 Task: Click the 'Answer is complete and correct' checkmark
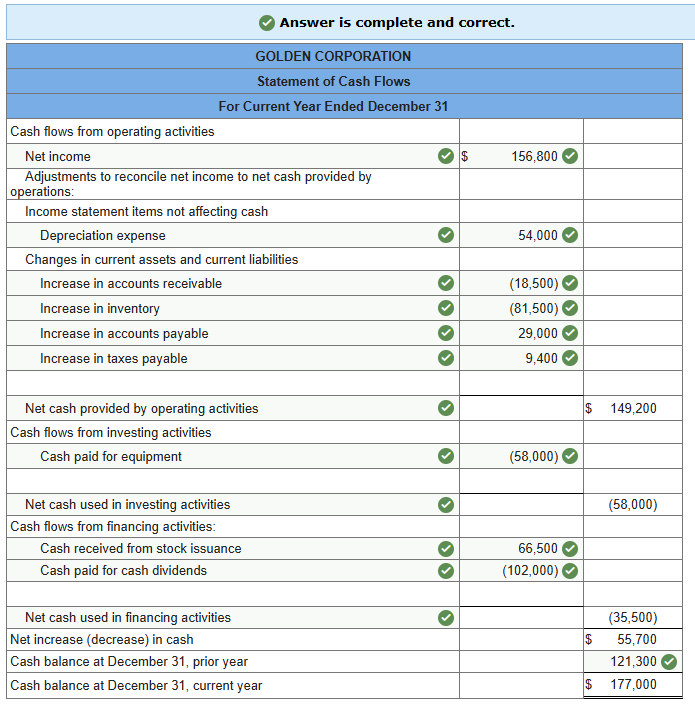pos(267,22)
